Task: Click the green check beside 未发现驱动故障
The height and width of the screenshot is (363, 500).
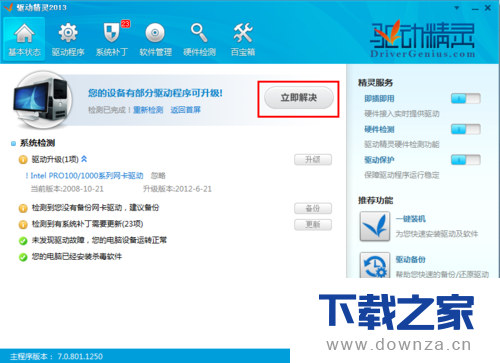Action: (x=23, y=240)
